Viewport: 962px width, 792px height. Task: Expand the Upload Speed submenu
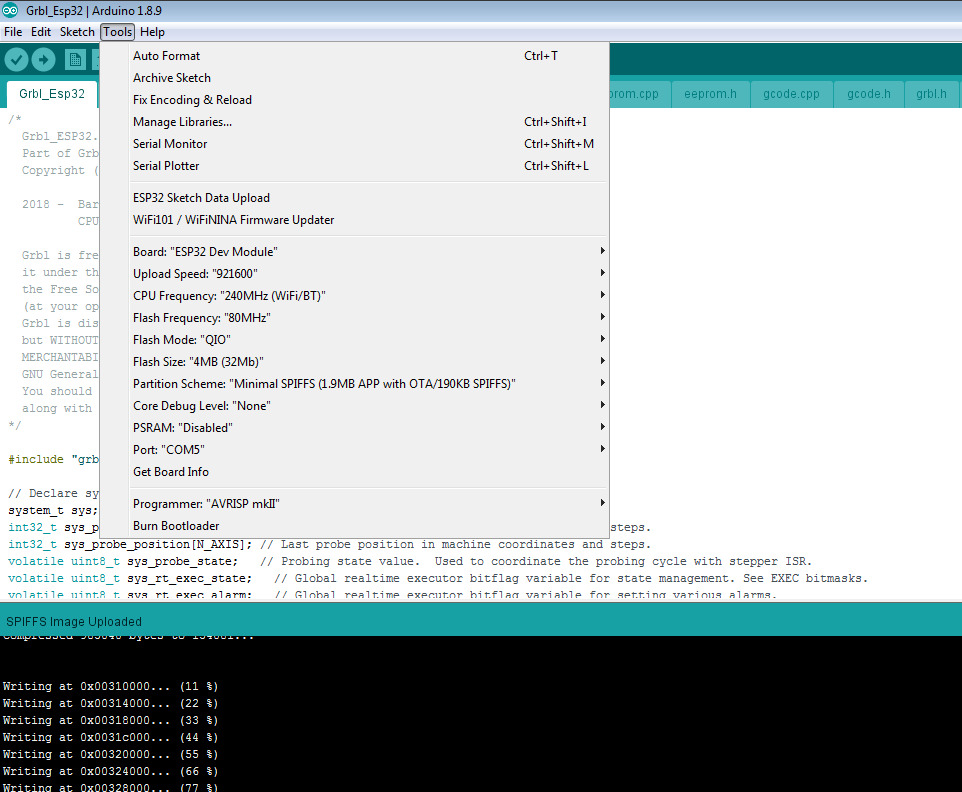tap(355, 274)
